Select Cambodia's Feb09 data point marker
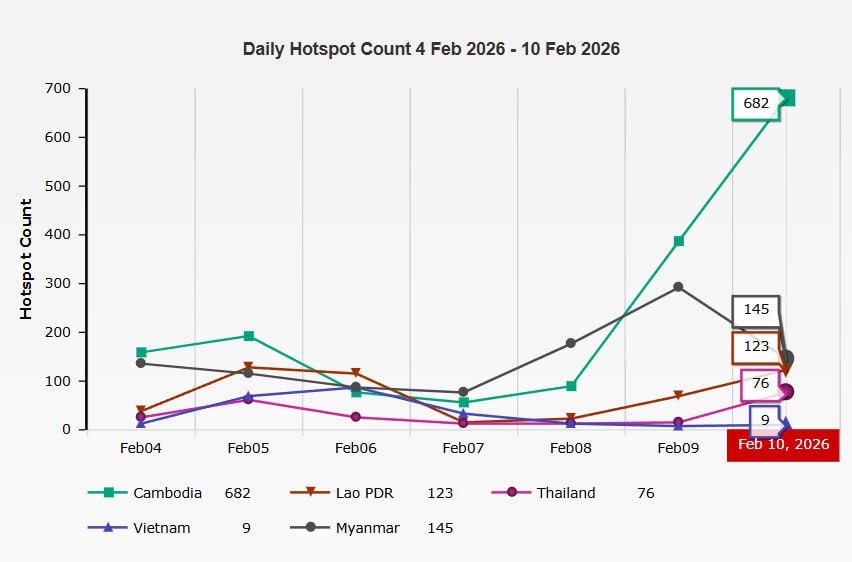Image resolution: width=852 pixels, height=562 pixels. (678, 241)
